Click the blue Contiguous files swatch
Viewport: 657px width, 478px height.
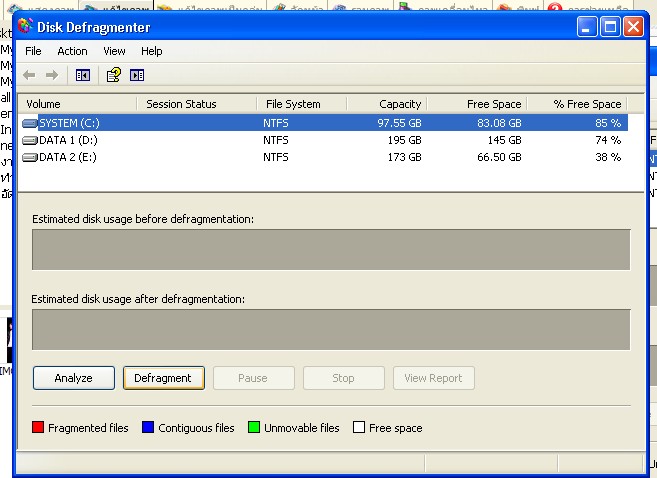[148, 427]
